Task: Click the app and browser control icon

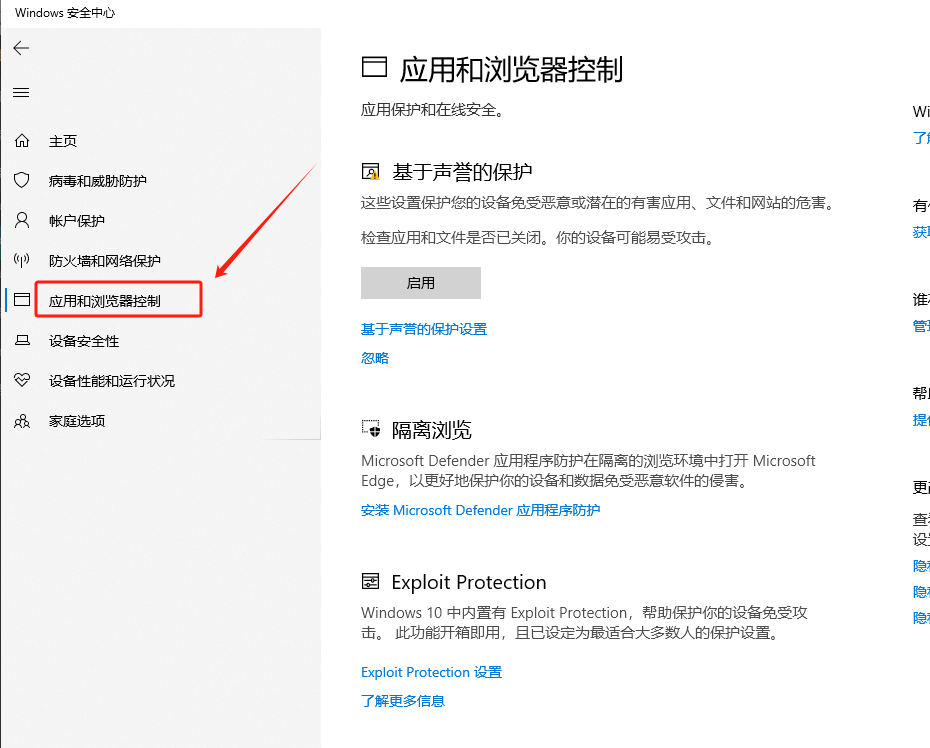Action: click(x=22, y=300)
